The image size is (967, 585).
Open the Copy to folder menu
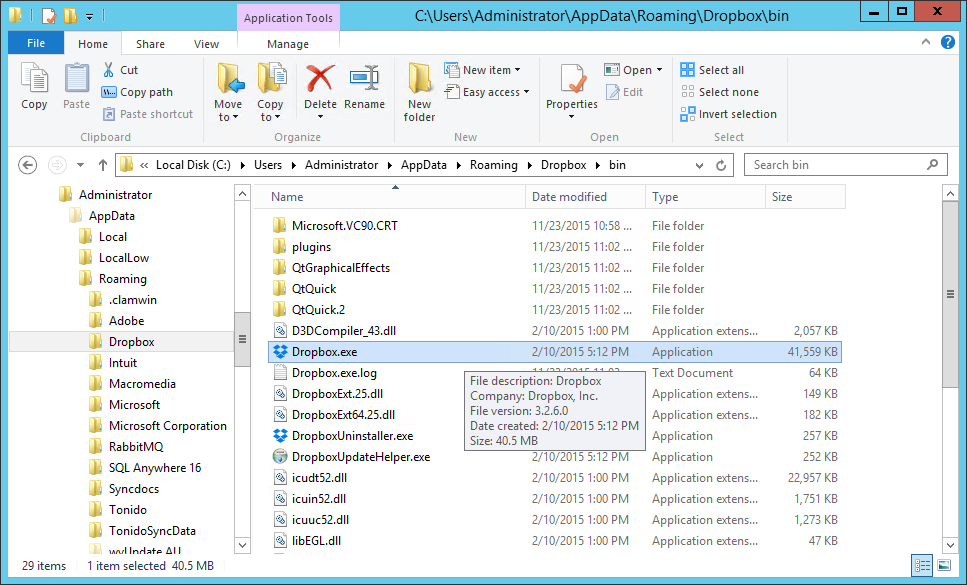coord(270,91)
